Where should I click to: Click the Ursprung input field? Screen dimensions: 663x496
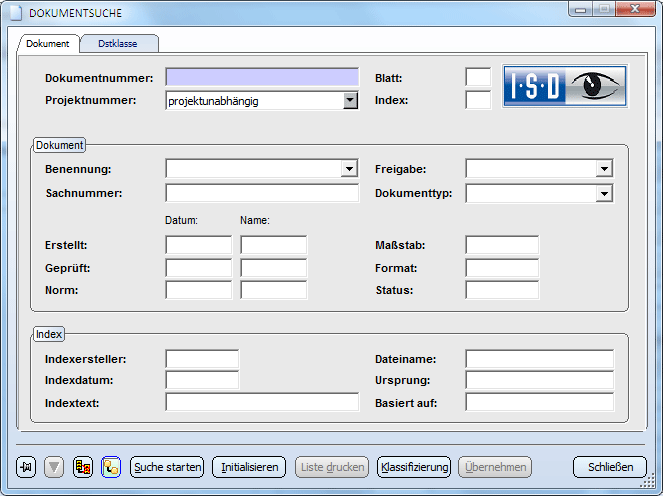point(540,380)
